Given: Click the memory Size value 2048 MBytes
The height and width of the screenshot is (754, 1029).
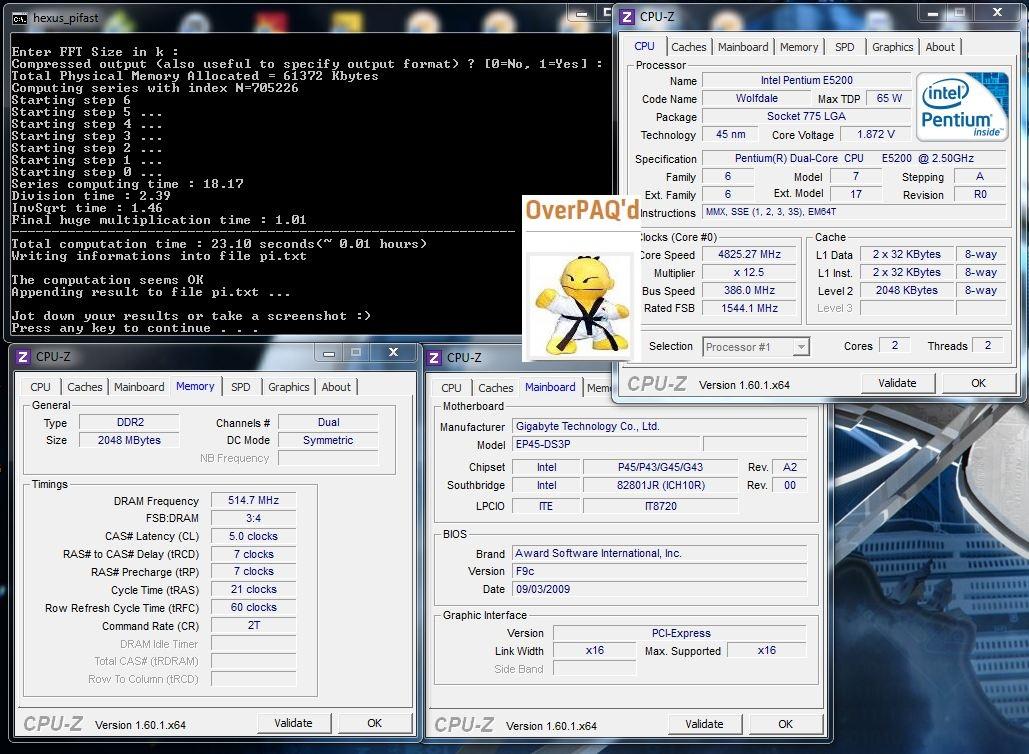Looking at the screenshot, I should tap(130, 440).
